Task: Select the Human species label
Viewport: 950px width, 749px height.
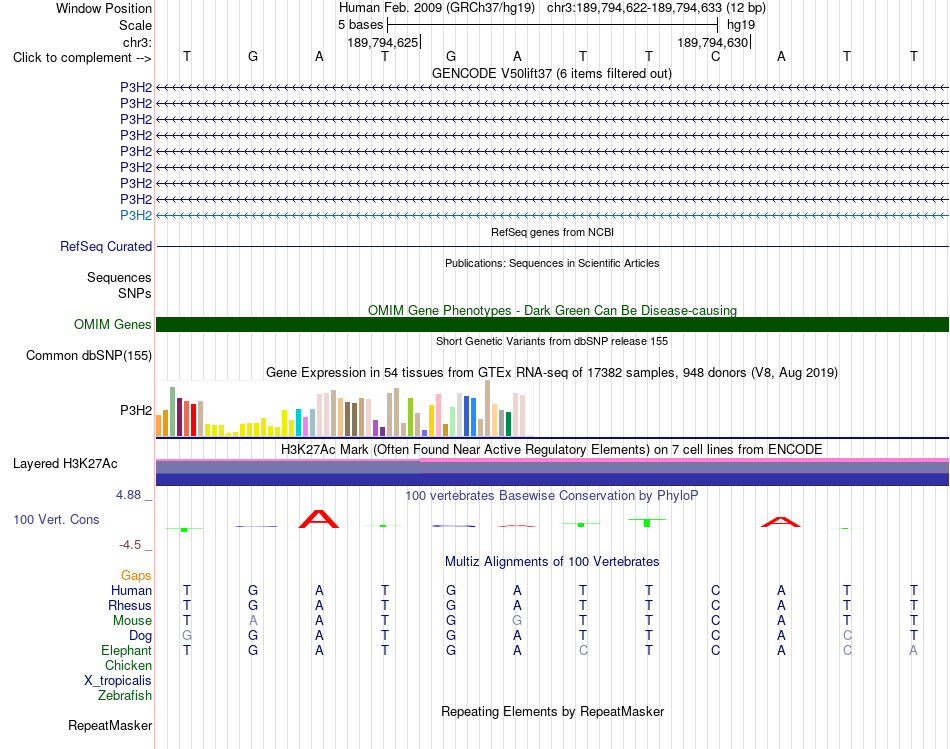Action: point(131,590)
